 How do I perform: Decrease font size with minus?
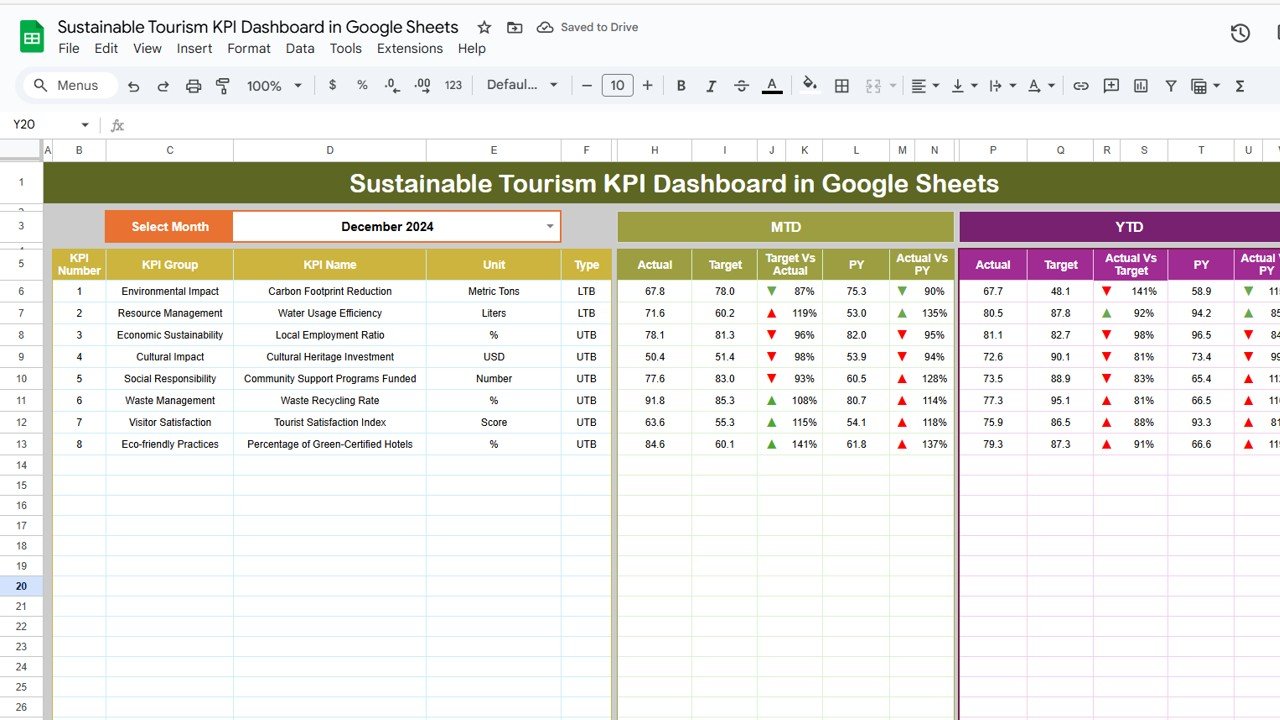click(587, 85)
